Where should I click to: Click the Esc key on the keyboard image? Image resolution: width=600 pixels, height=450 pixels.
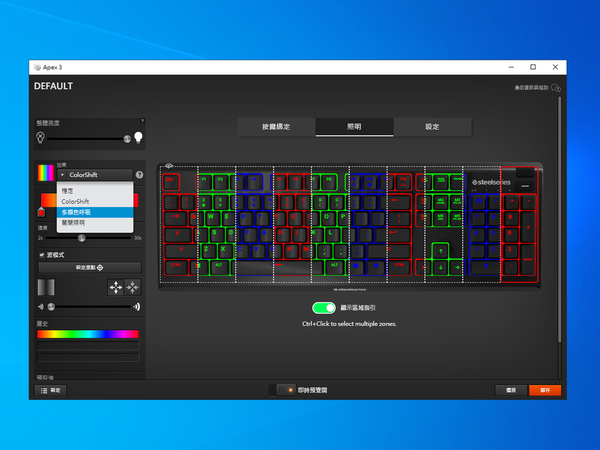[170, 182]
